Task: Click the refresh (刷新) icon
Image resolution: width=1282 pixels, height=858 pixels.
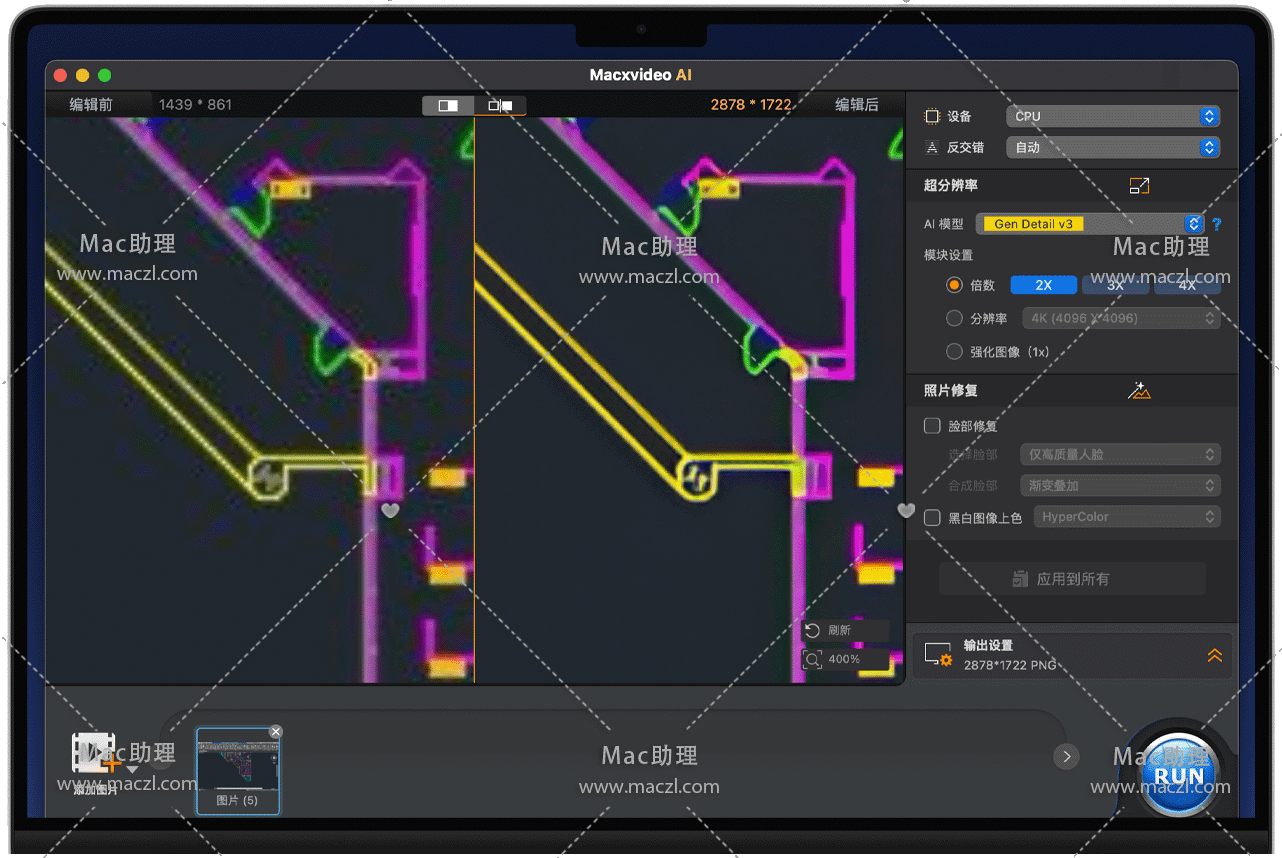Action: pos(812,631)
